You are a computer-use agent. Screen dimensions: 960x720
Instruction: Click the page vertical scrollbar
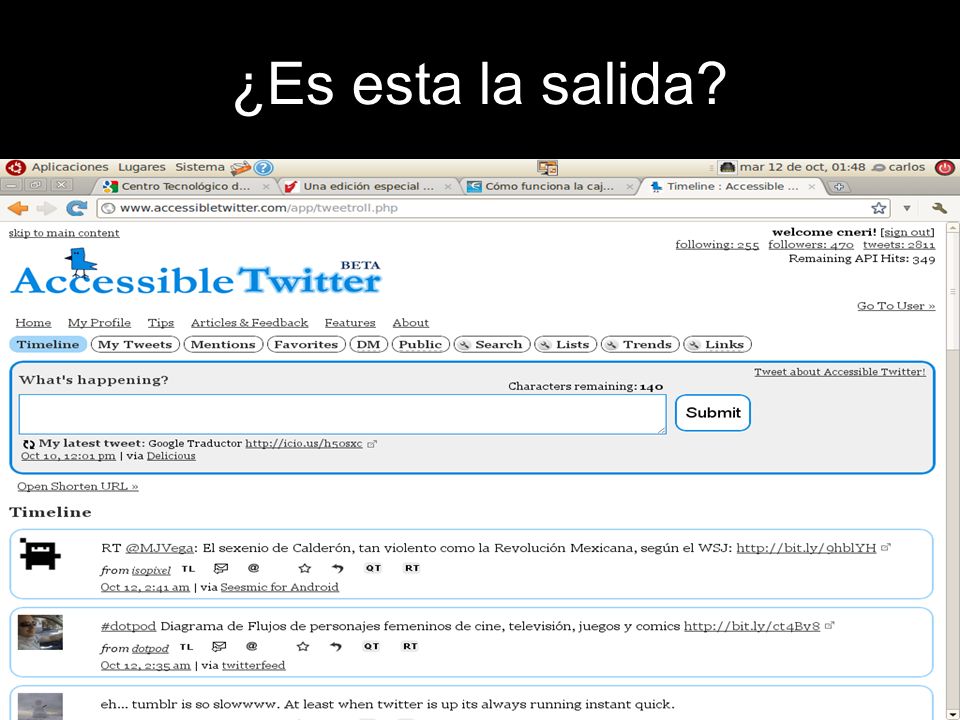tap(953, 471)
